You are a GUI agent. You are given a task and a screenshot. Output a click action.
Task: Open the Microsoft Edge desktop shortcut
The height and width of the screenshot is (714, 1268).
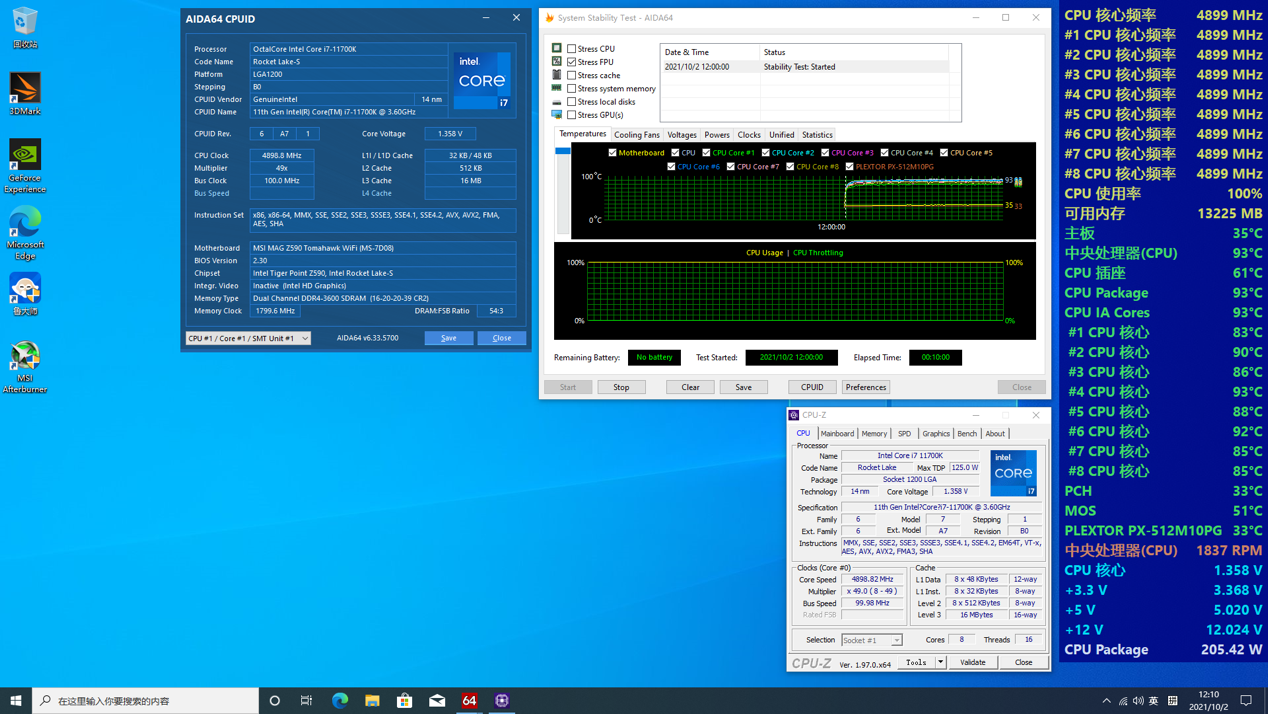[x=25, y=235]
